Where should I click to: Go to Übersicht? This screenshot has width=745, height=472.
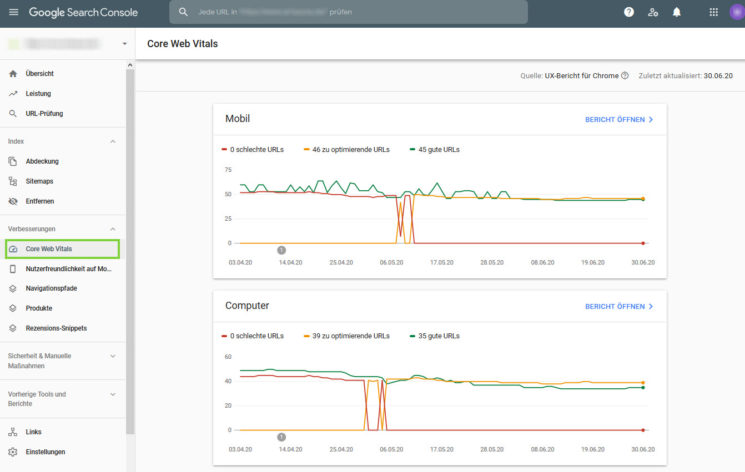tap(39, 74)
